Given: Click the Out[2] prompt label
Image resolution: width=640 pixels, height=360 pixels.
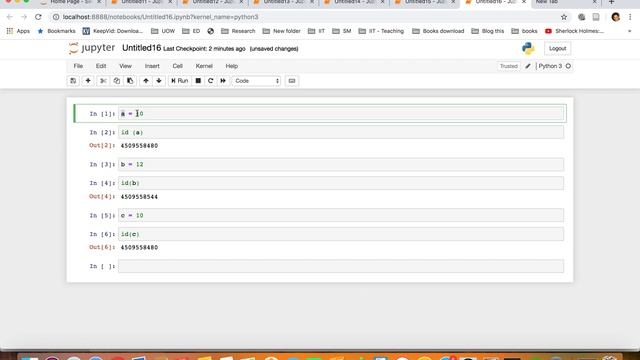Looking at the screenshot, I should pos(102,145).
